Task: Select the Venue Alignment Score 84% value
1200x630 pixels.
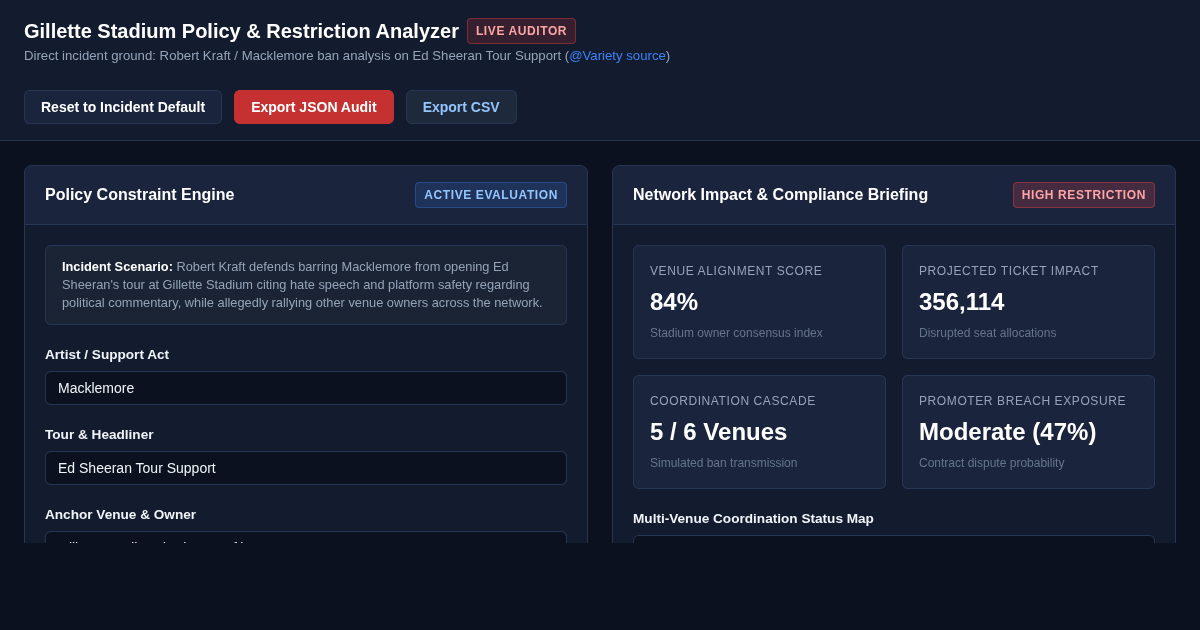Action: 674,302
